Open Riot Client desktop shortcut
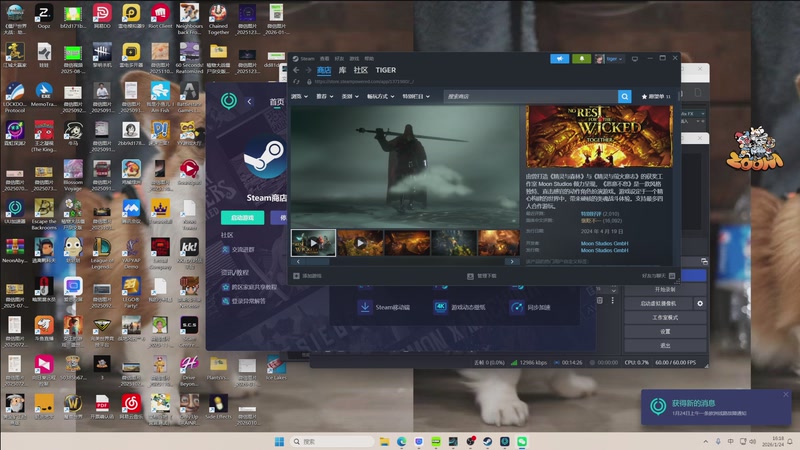 click(160, 17)
